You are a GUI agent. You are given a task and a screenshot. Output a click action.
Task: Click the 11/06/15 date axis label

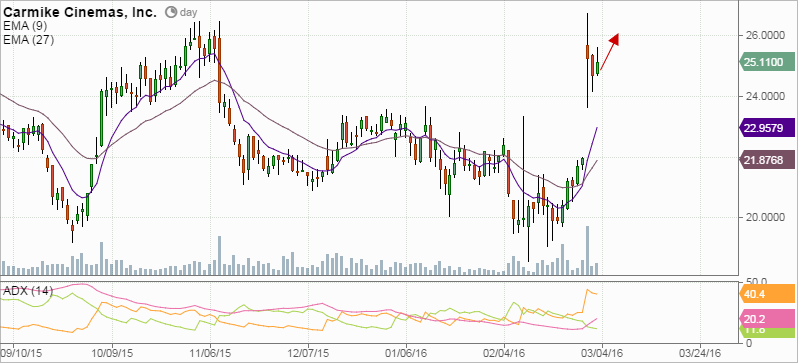click(211, 352)
